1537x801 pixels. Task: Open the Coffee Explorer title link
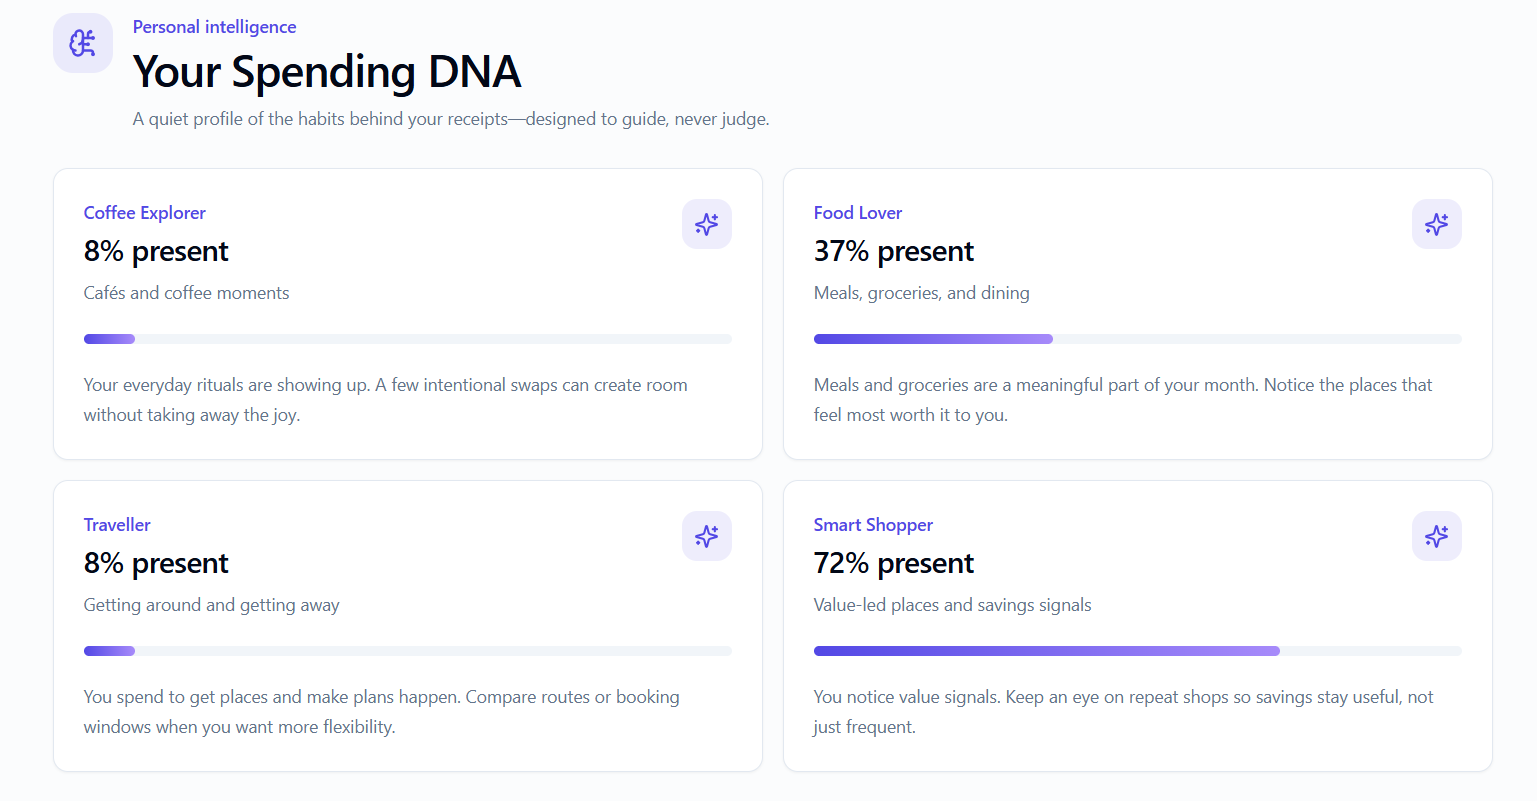pyautogui.click(x=145, y=213)
